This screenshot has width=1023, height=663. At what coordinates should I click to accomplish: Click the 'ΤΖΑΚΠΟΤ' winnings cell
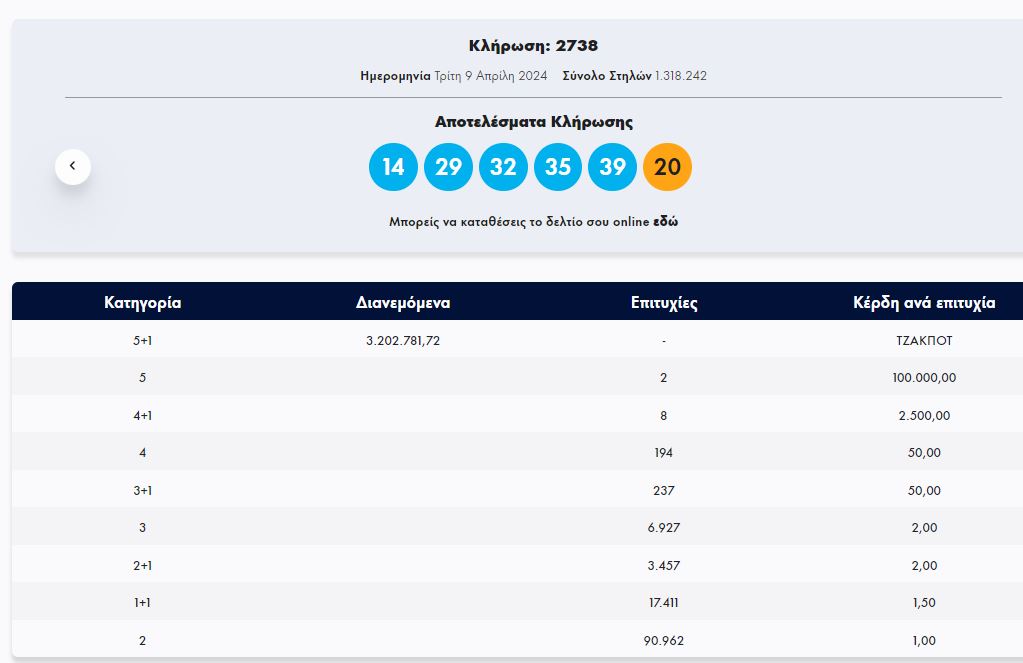pyautogui.click(x=924, y=340)
